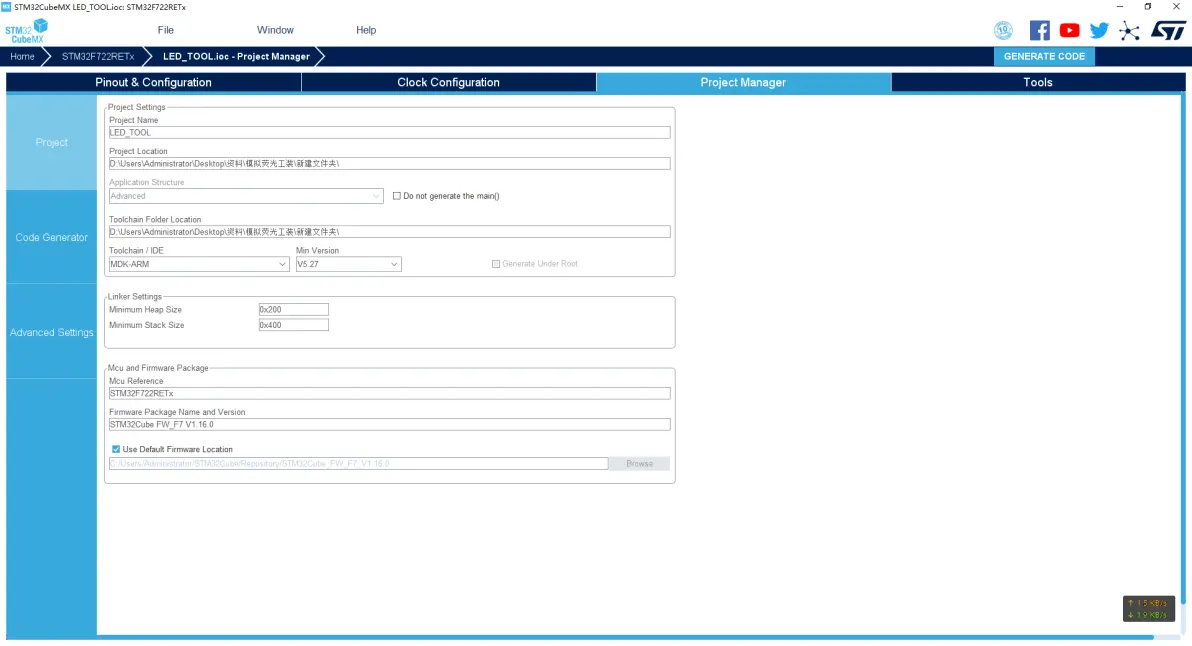Open the File menu
This screenshot has height=646, width=1192.
[166, 30]
